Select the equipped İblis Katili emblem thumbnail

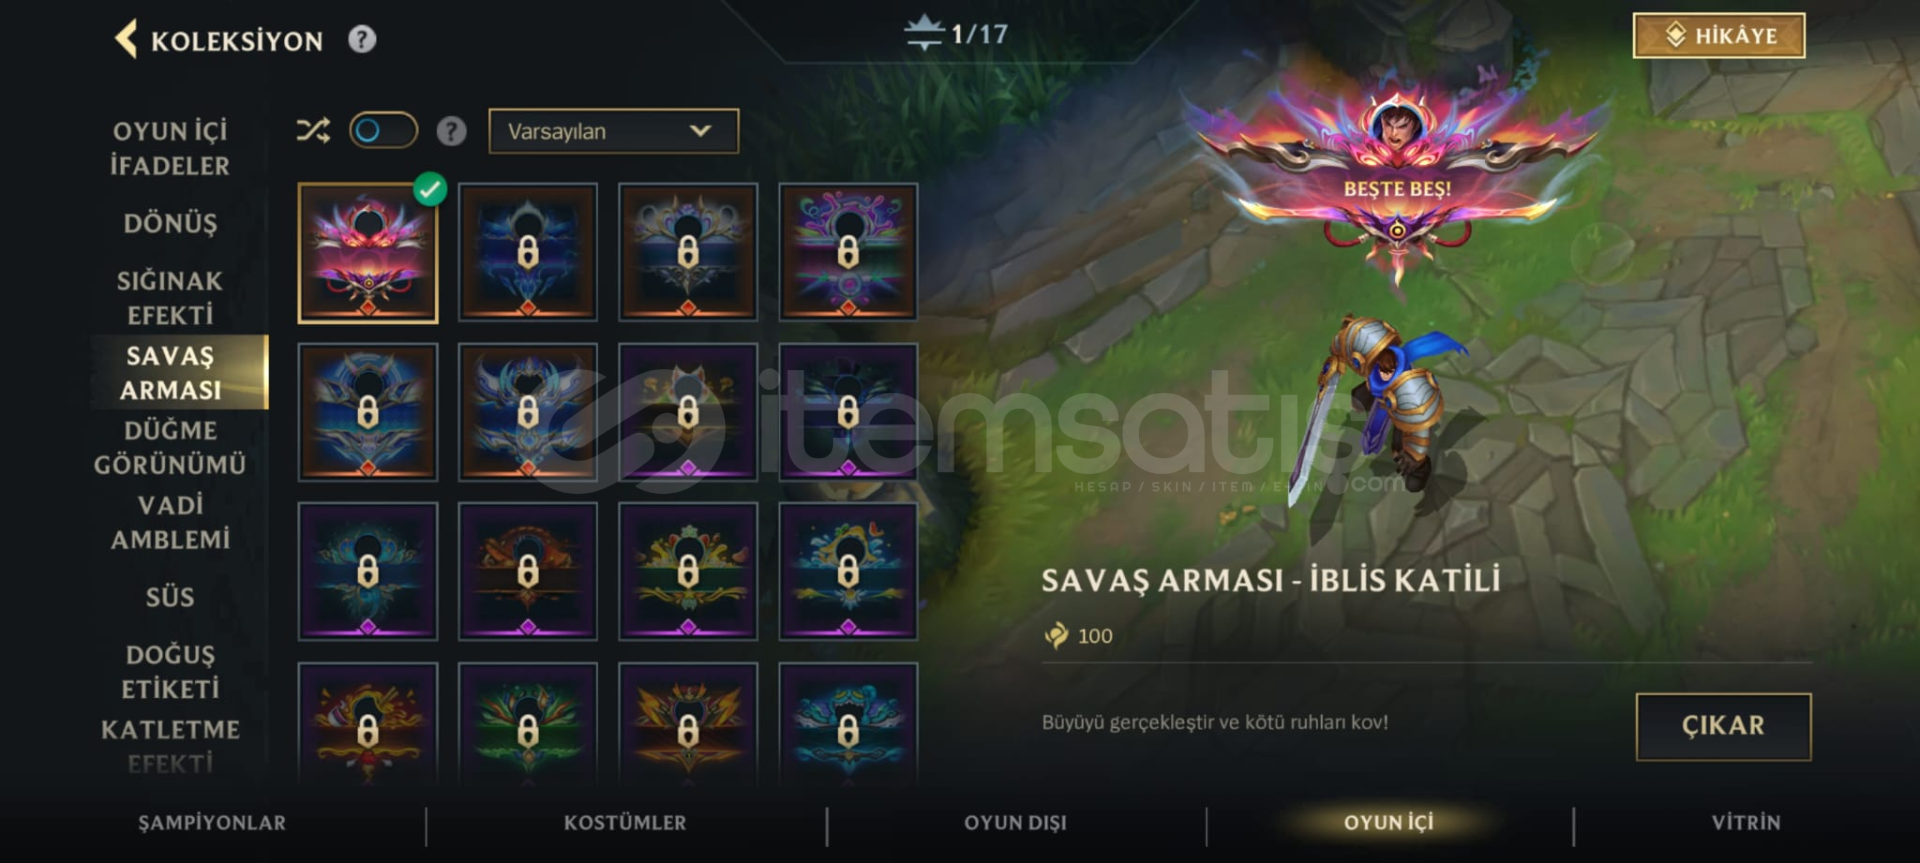(x=368, y=253)
